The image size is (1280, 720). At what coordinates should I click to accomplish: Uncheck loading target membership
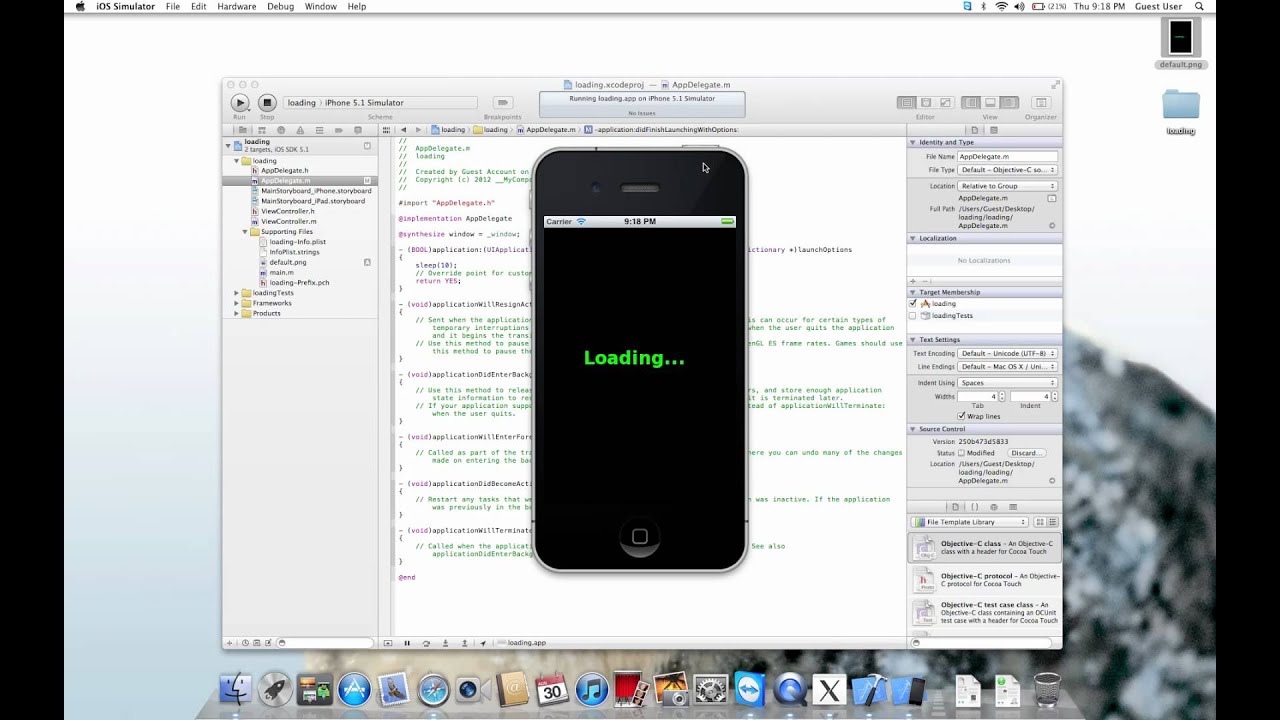[913, 303]
